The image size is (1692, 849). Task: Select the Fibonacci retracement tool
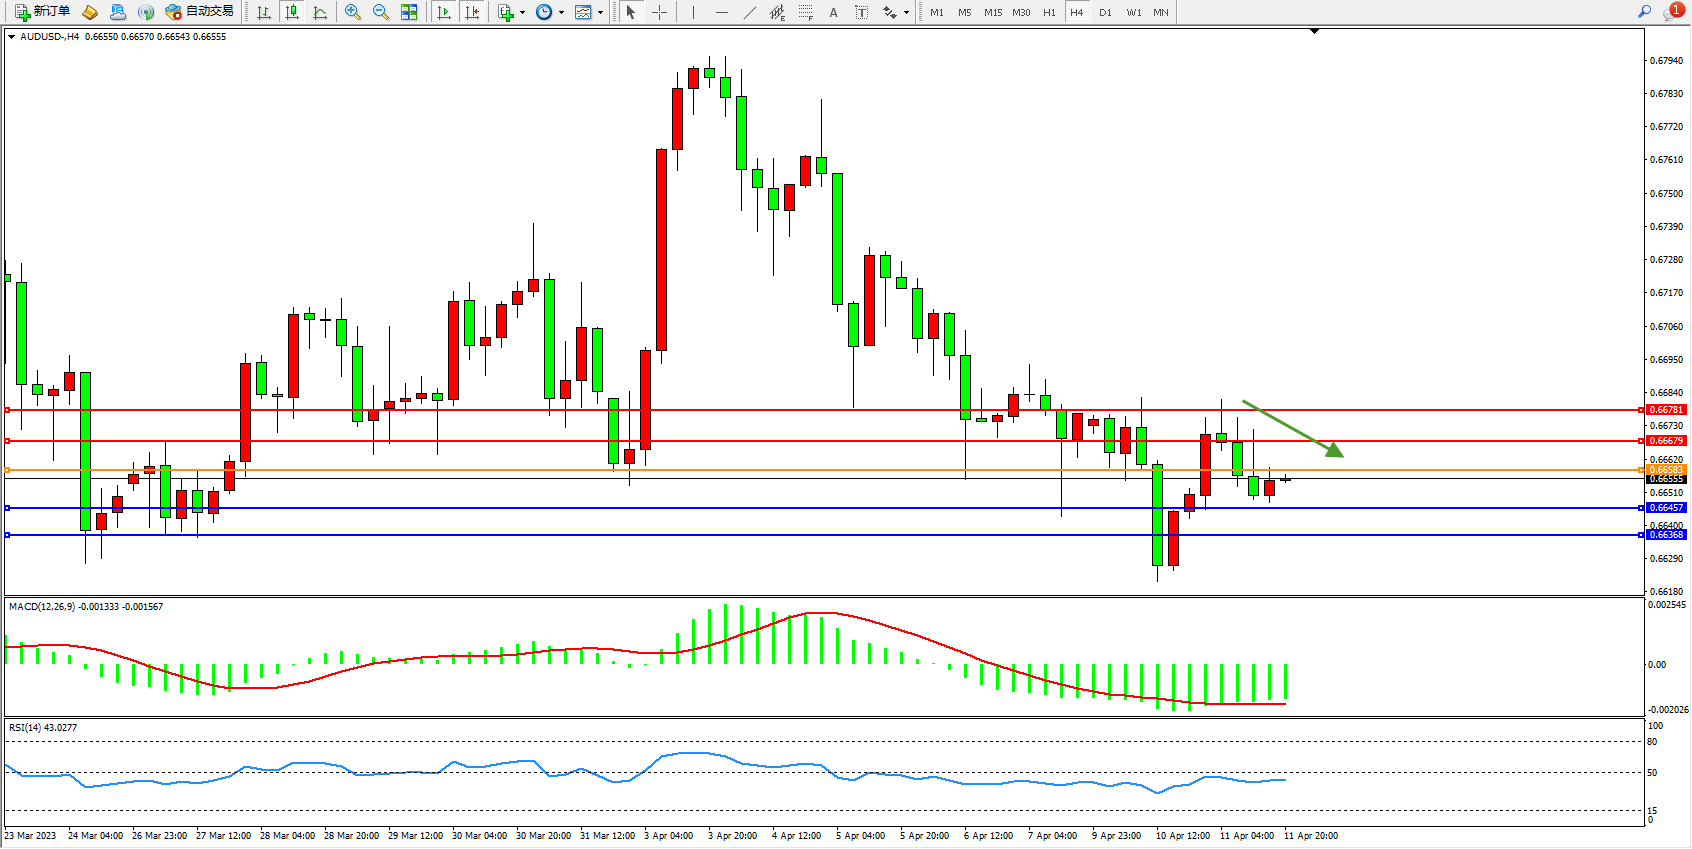(805, 12)
